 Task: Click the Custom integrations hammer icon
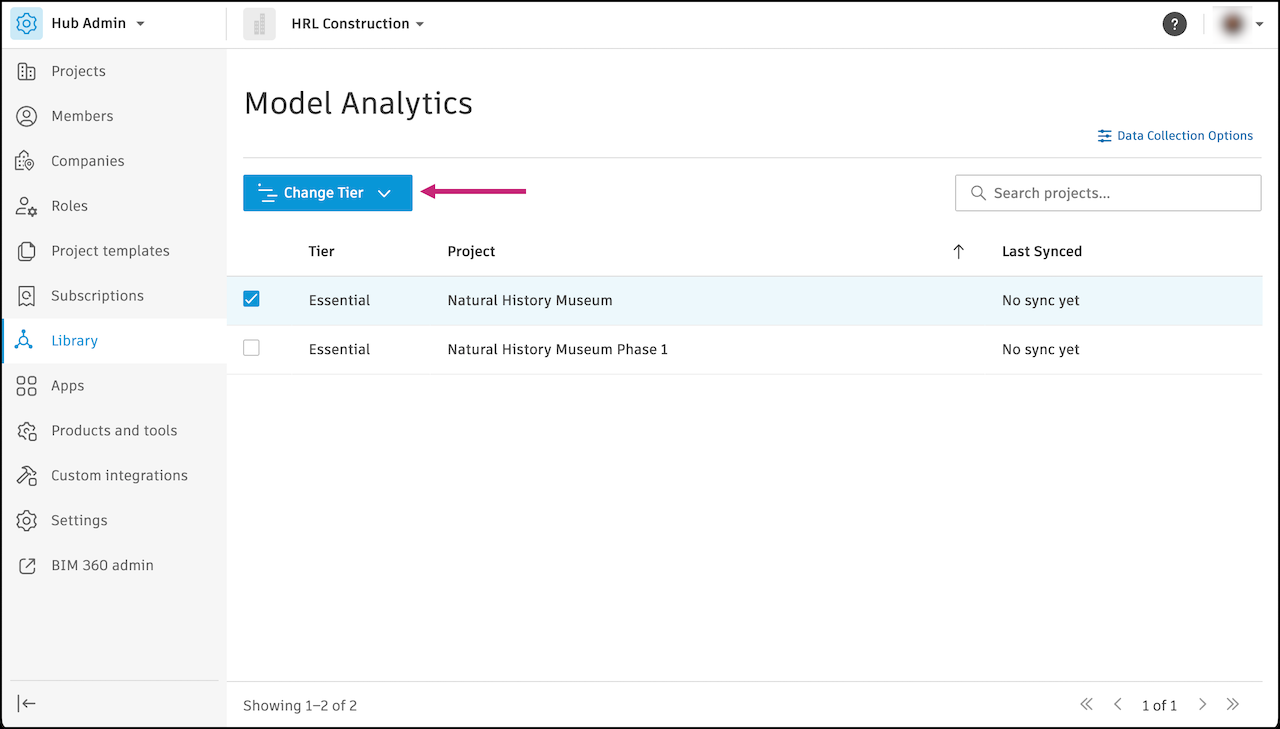[27, 476]
